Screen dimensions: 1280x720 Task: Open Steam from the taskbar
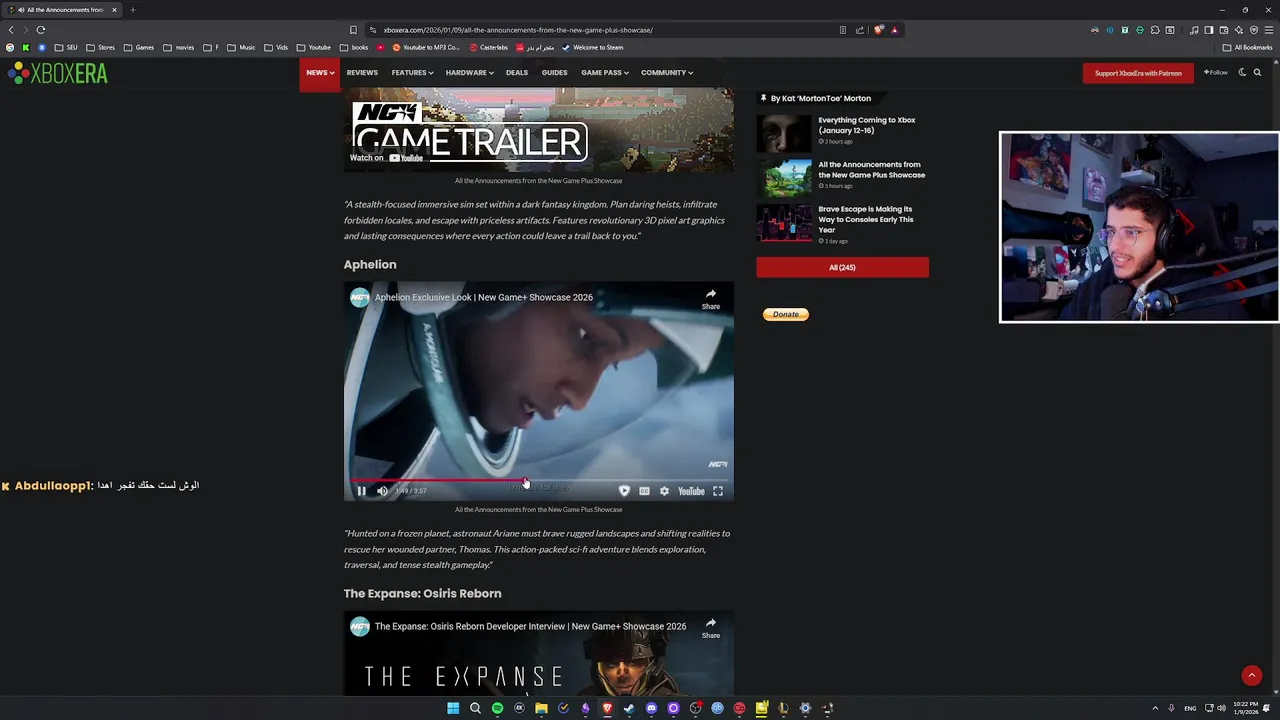coord(629,708)
